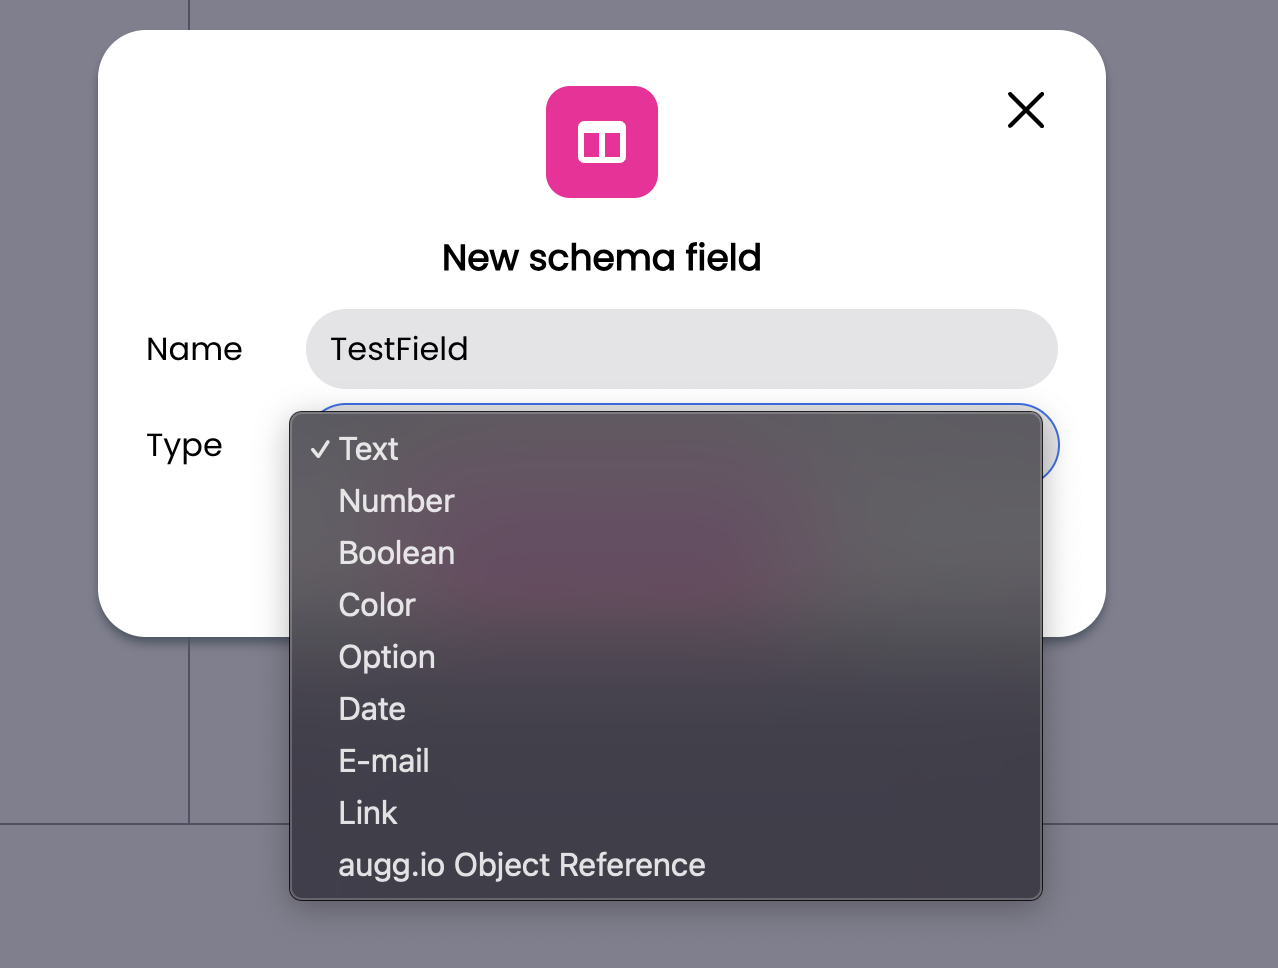Select the Text type option
This screenshot has width=1278, height=968.
pyautogui.click(x=369, y=449)
